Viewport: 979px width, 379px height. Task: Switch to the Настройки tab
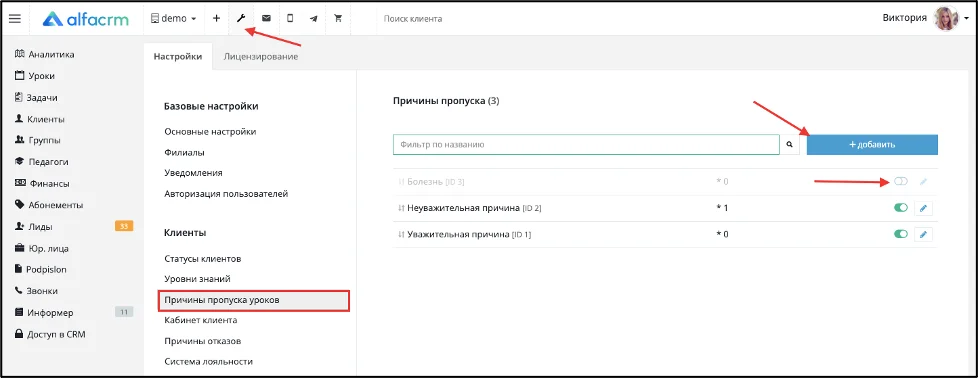[x=178, y=56]
